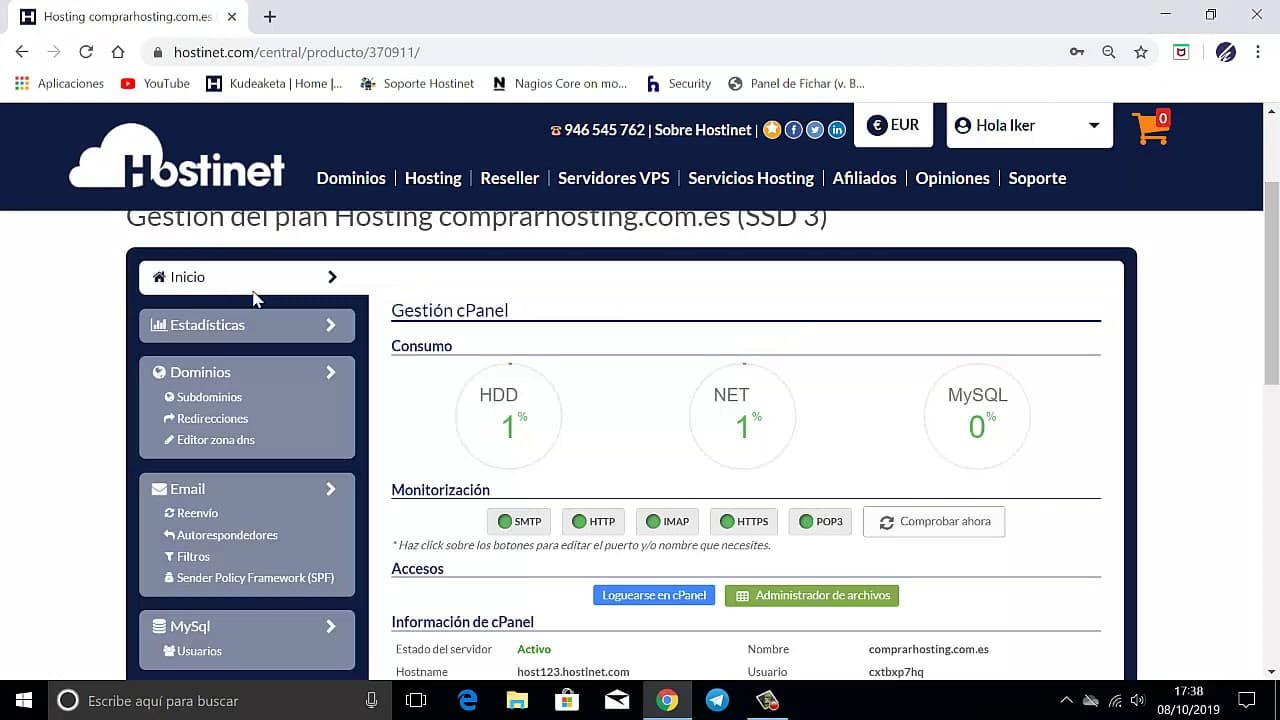
Task: Open Usuarios under MySql
Action: coord(193,651)
